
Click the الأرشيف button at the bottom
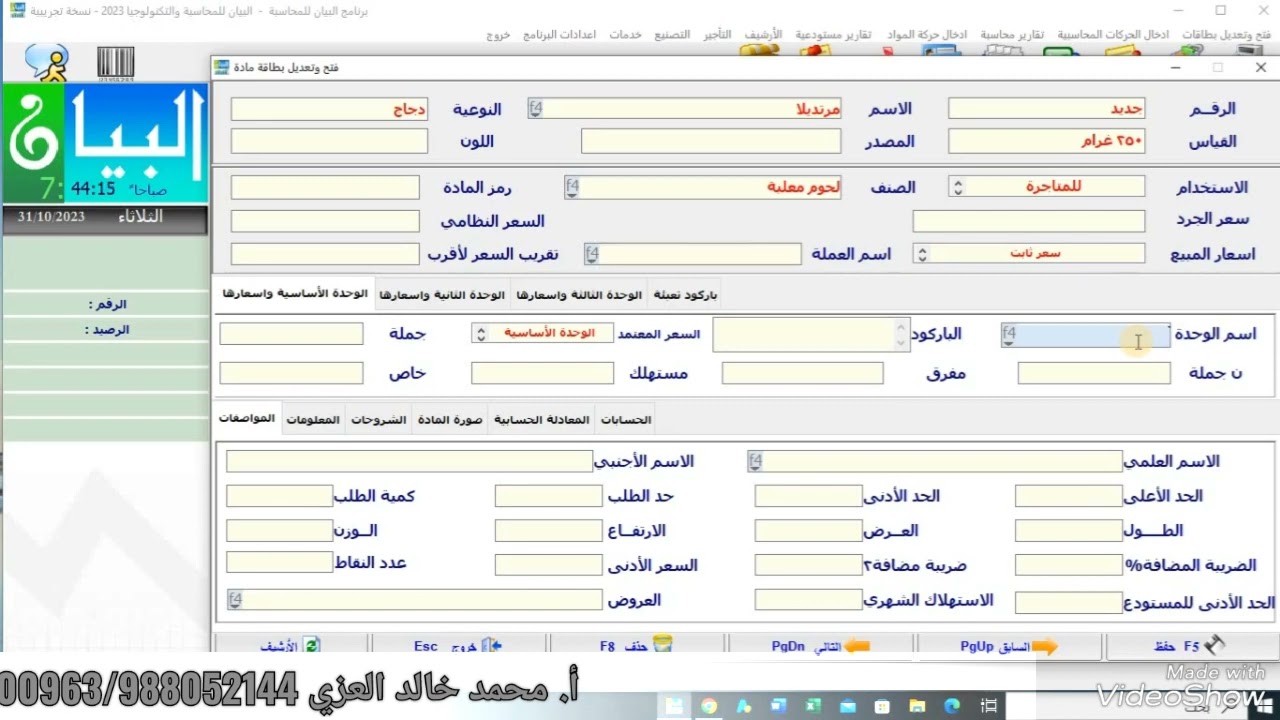tap(290, 646)
